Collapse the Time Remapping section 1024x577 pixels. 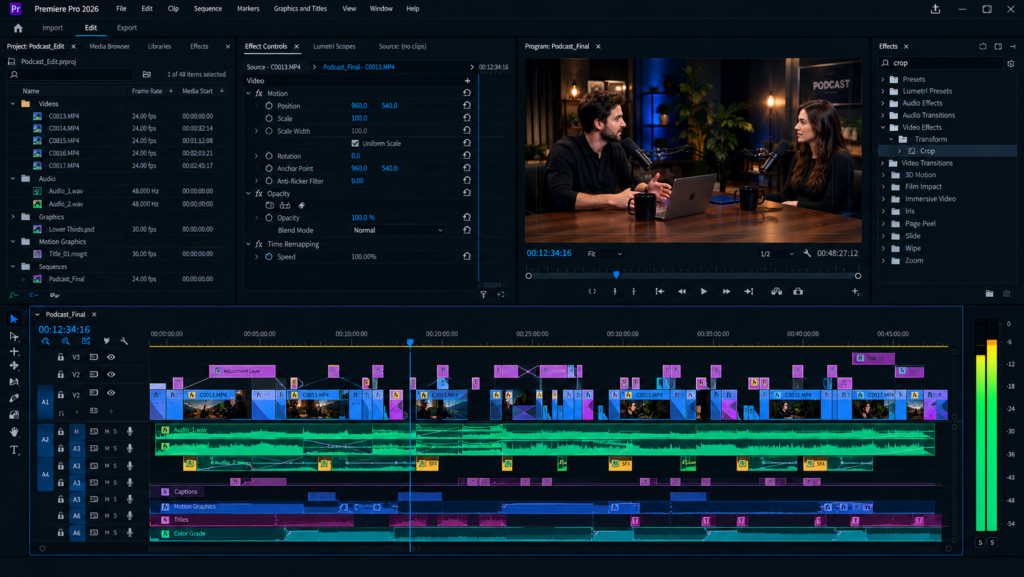tap(248, 244)
